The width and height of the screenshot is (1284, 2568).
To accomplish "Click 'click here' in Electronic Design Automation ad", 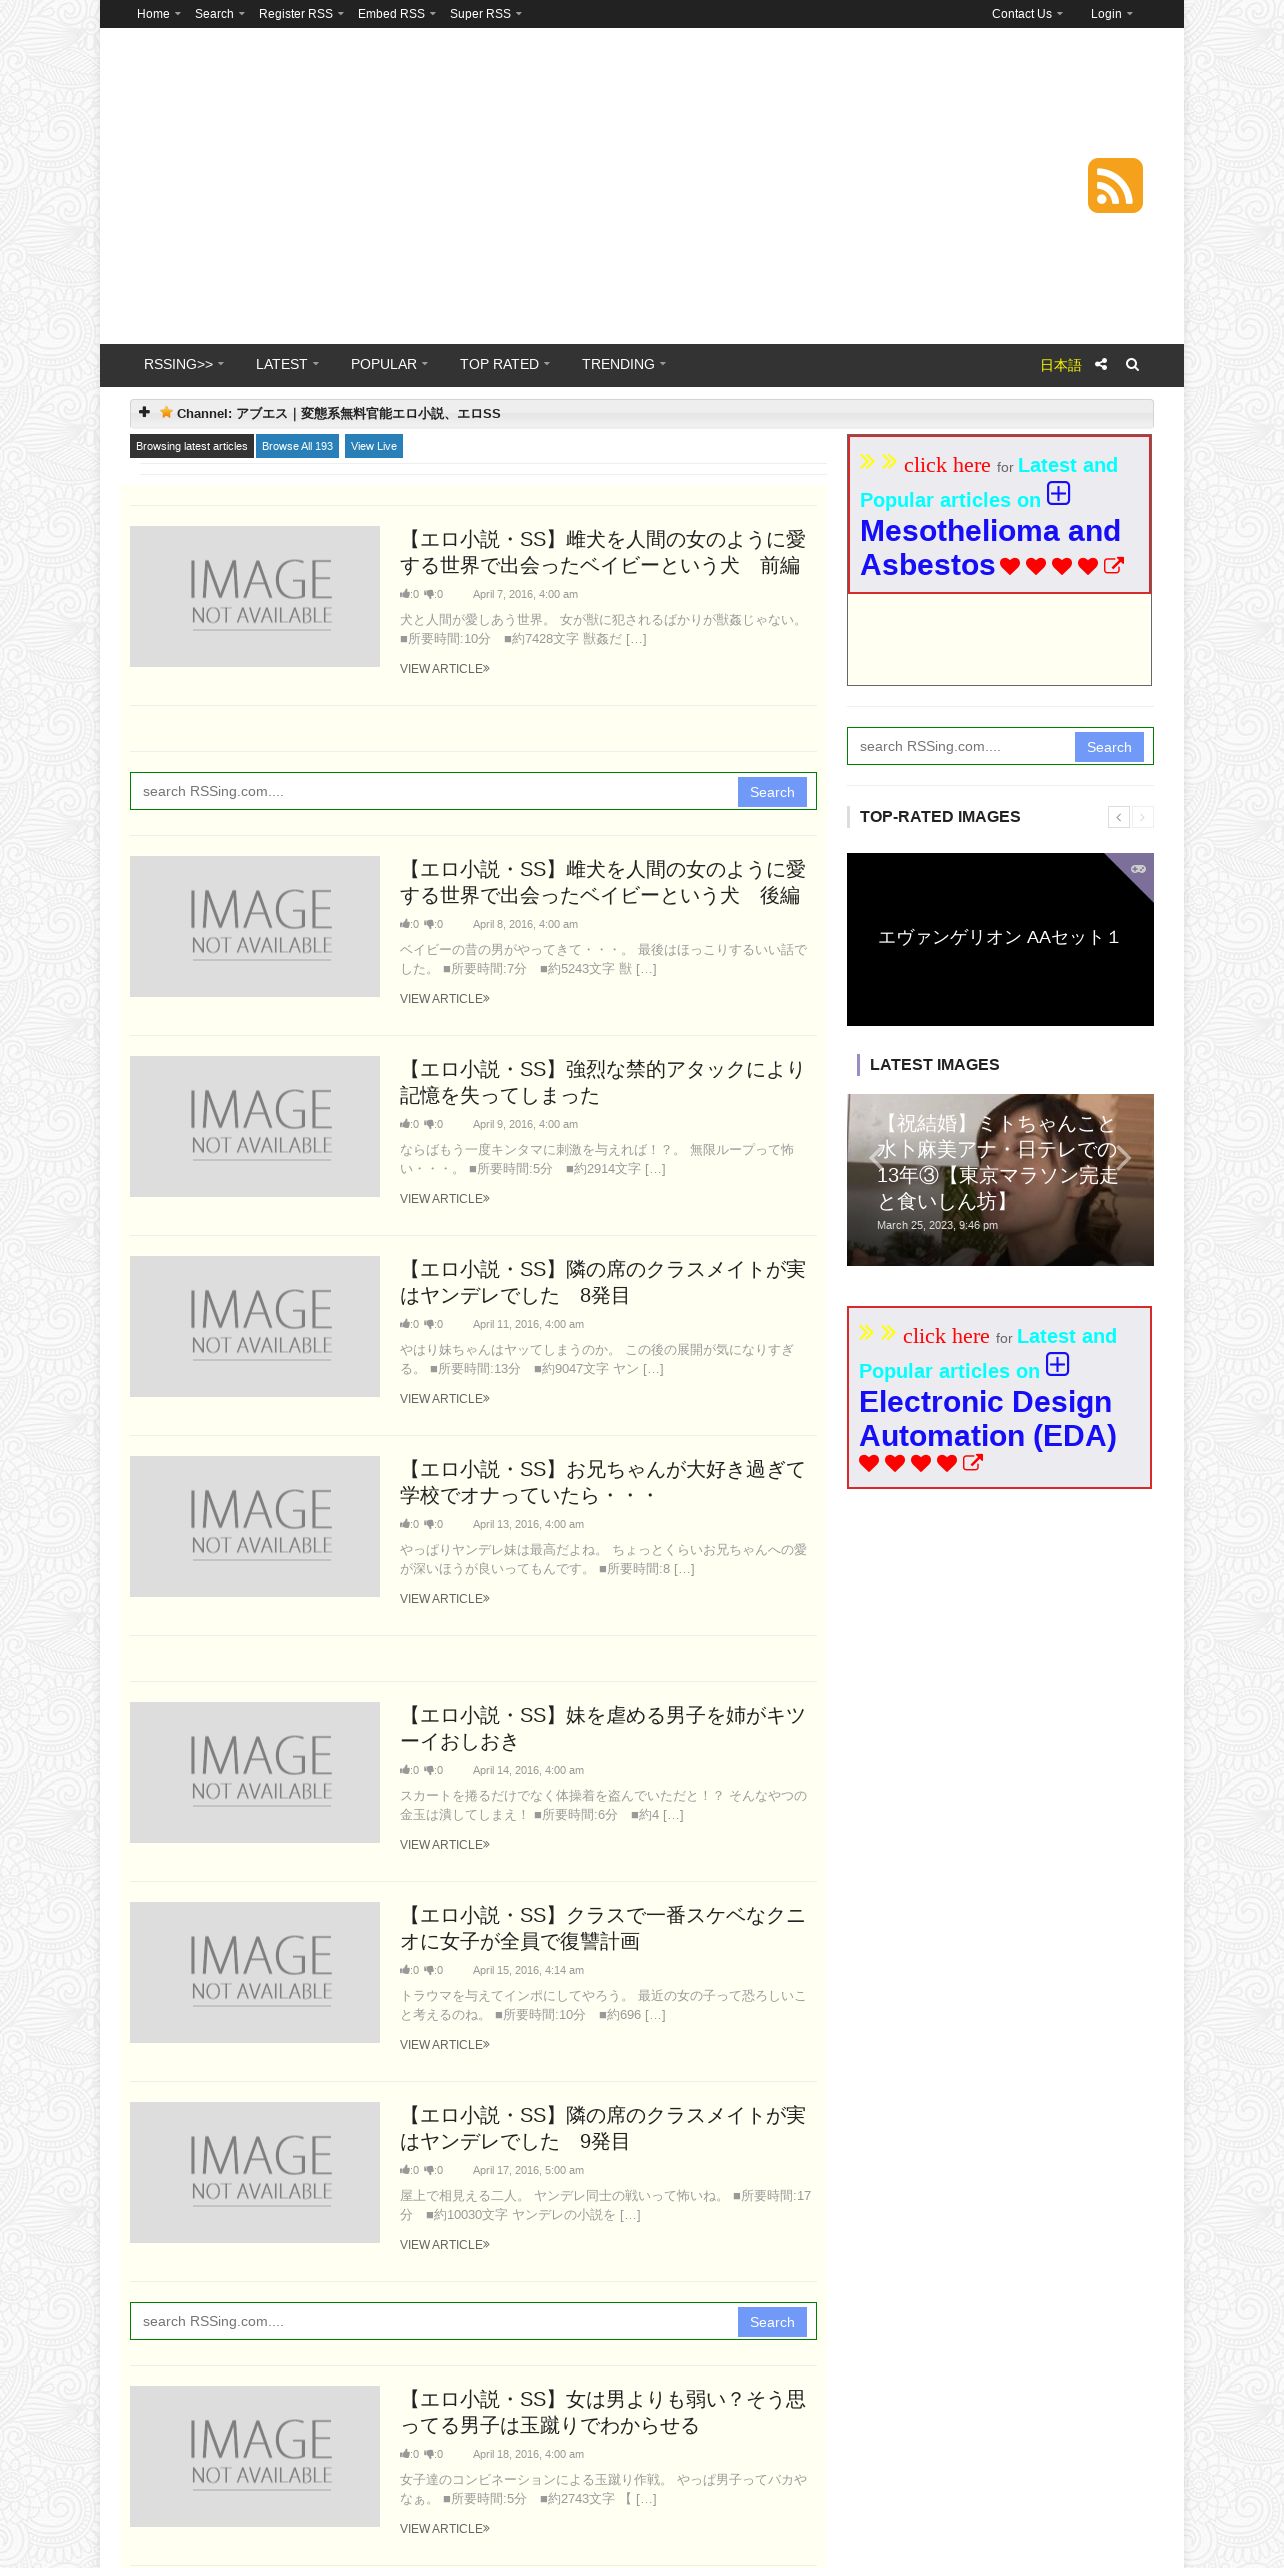I will [946, 1336].
